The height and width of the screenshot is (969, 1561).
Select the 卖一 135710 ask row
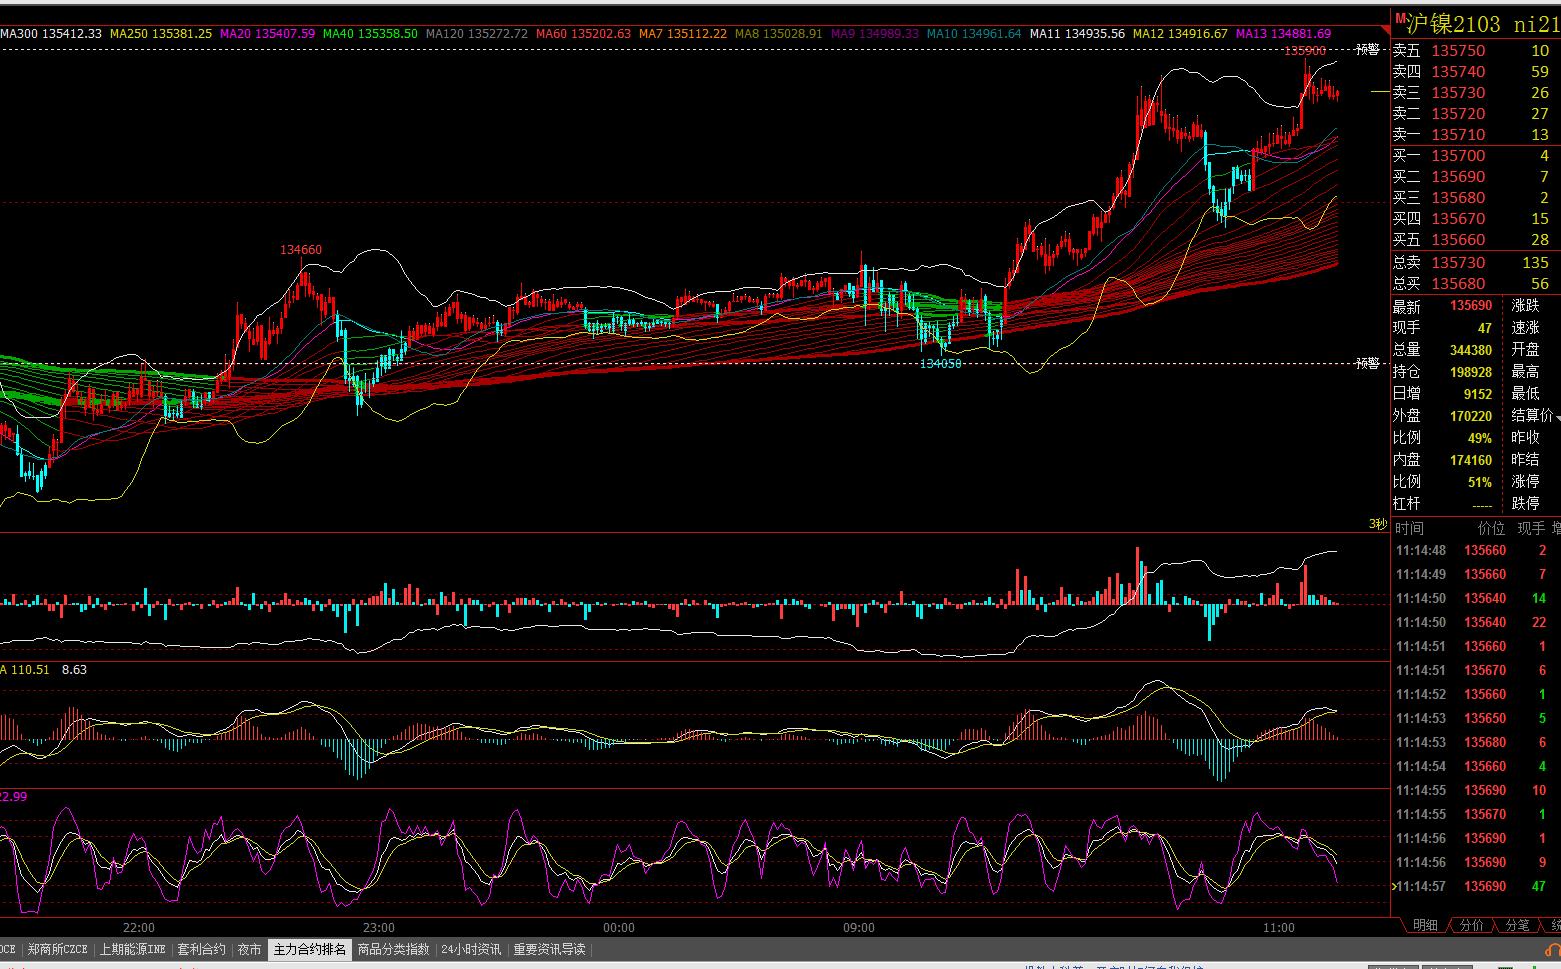click(1475, 134)
